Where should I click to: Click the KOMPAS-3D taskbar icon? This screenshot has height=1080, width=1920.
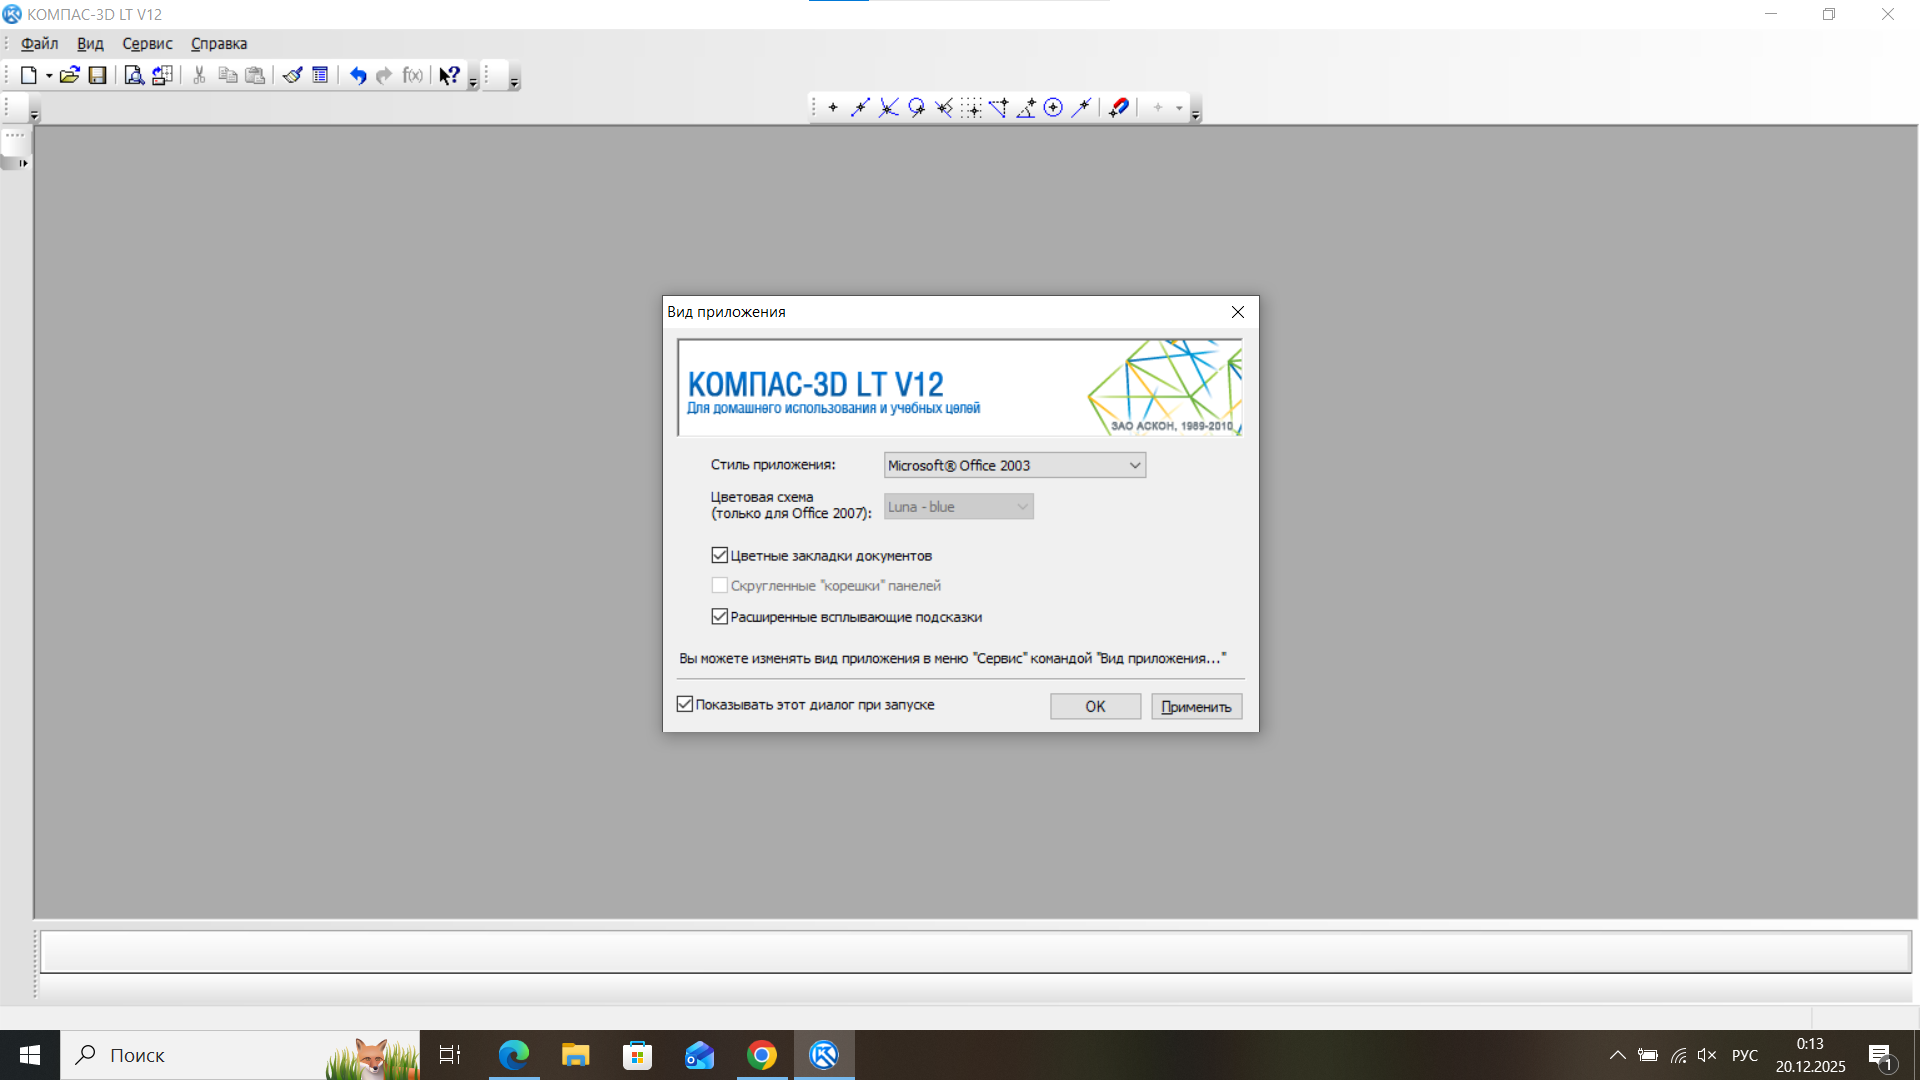824,1055
